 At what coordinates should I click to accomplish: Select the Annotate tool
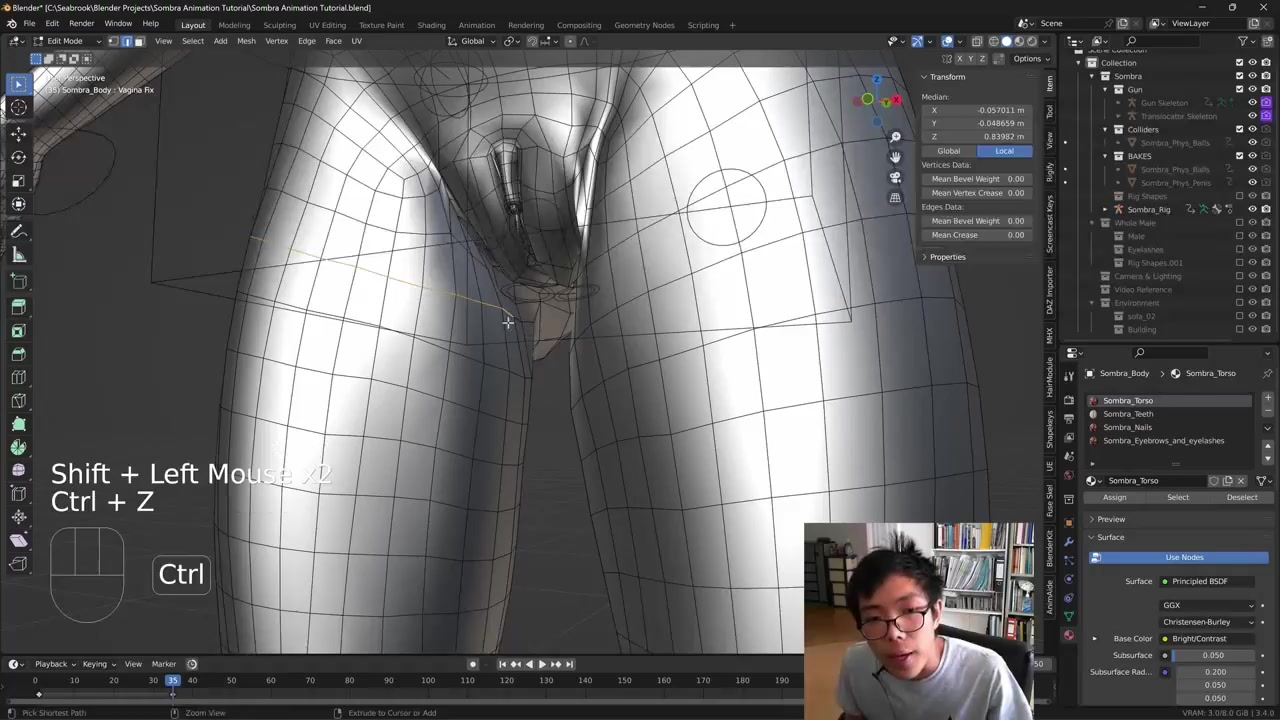tap(18, 231)
